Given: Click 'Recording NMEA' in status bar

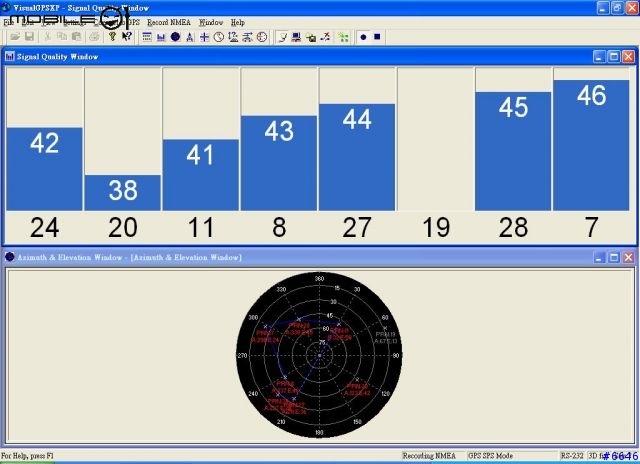Looking at the screenshot, I should [x=429, y=456].
